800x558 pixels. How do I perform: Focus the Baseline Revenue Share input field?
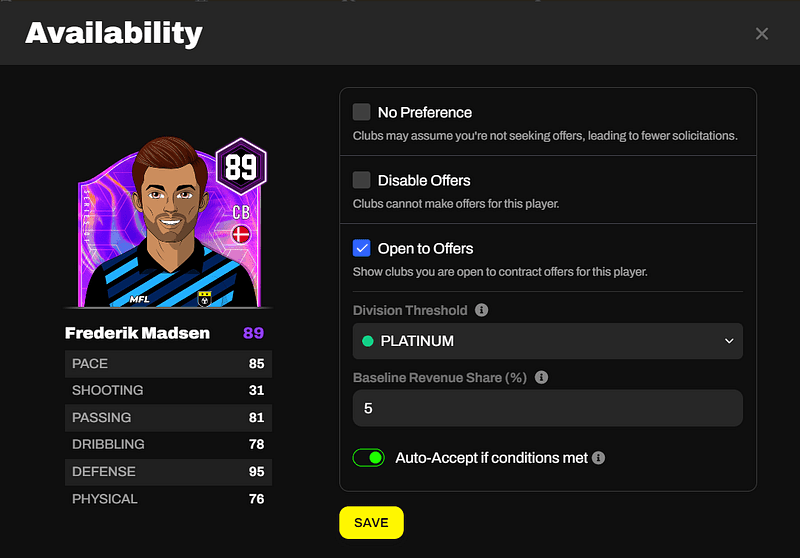(547, 408)
